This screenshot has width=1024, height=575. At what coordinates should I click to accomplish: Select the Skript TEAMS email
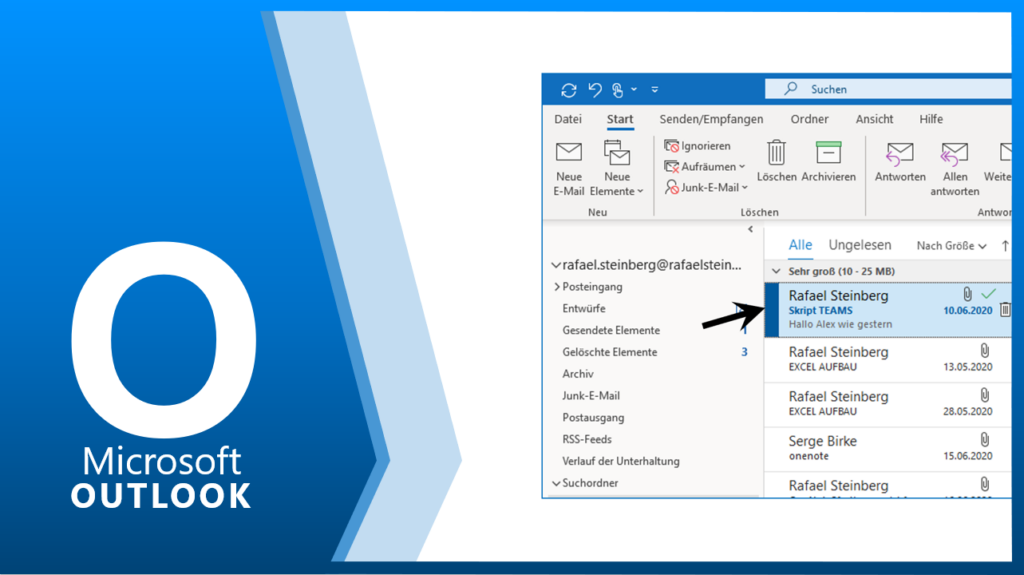click(x=888, y=310)
